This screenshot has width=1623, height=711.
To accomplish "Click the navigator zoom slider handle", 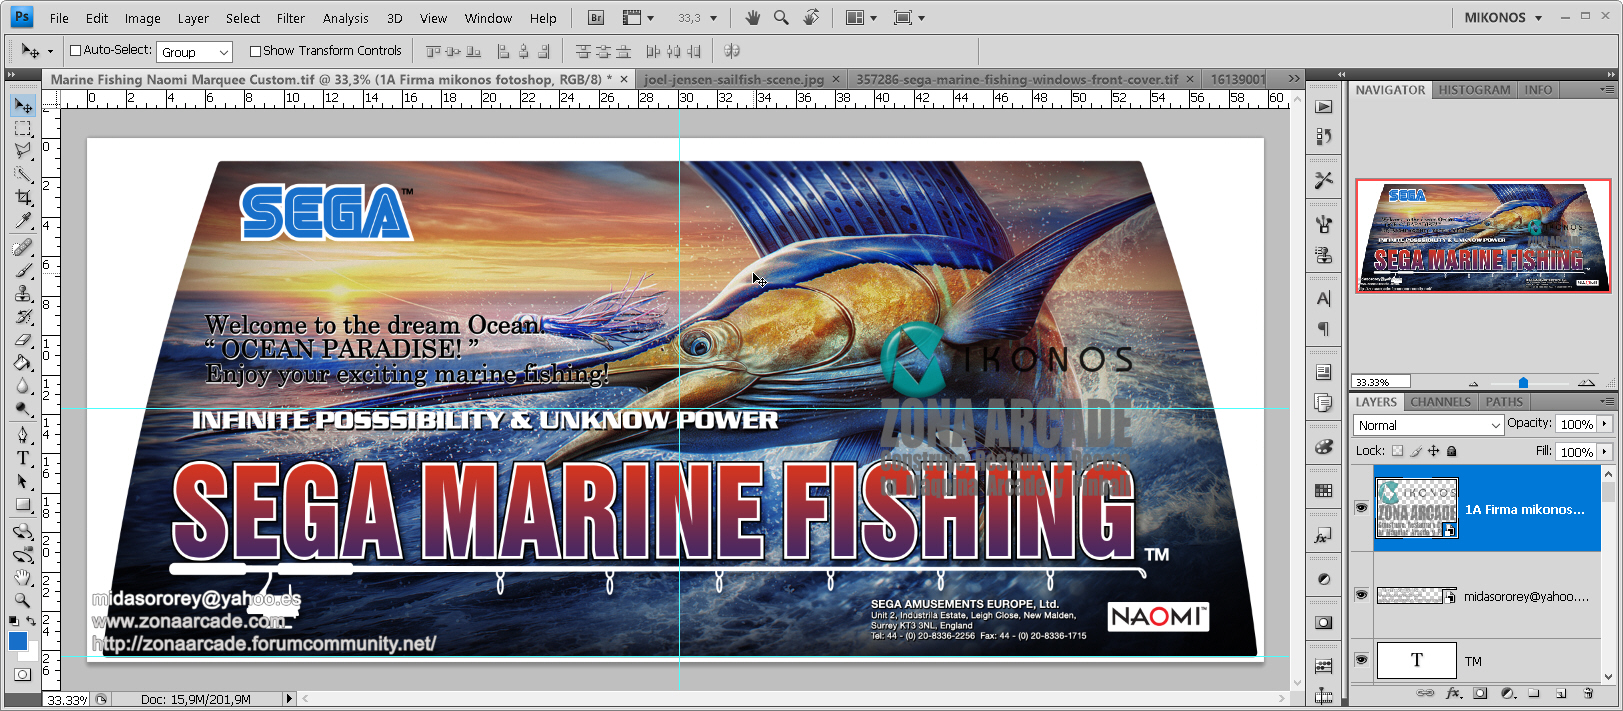I will point(1523,382).
